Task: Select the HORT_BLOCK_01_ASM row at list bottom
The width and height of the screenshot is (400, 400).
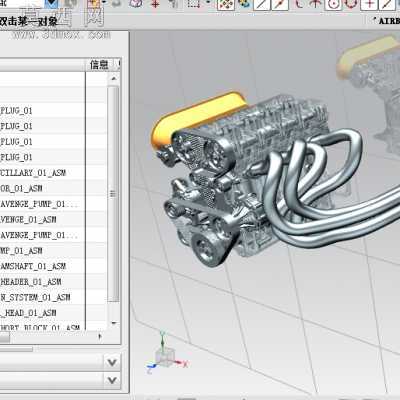Action: pos(42,327)
